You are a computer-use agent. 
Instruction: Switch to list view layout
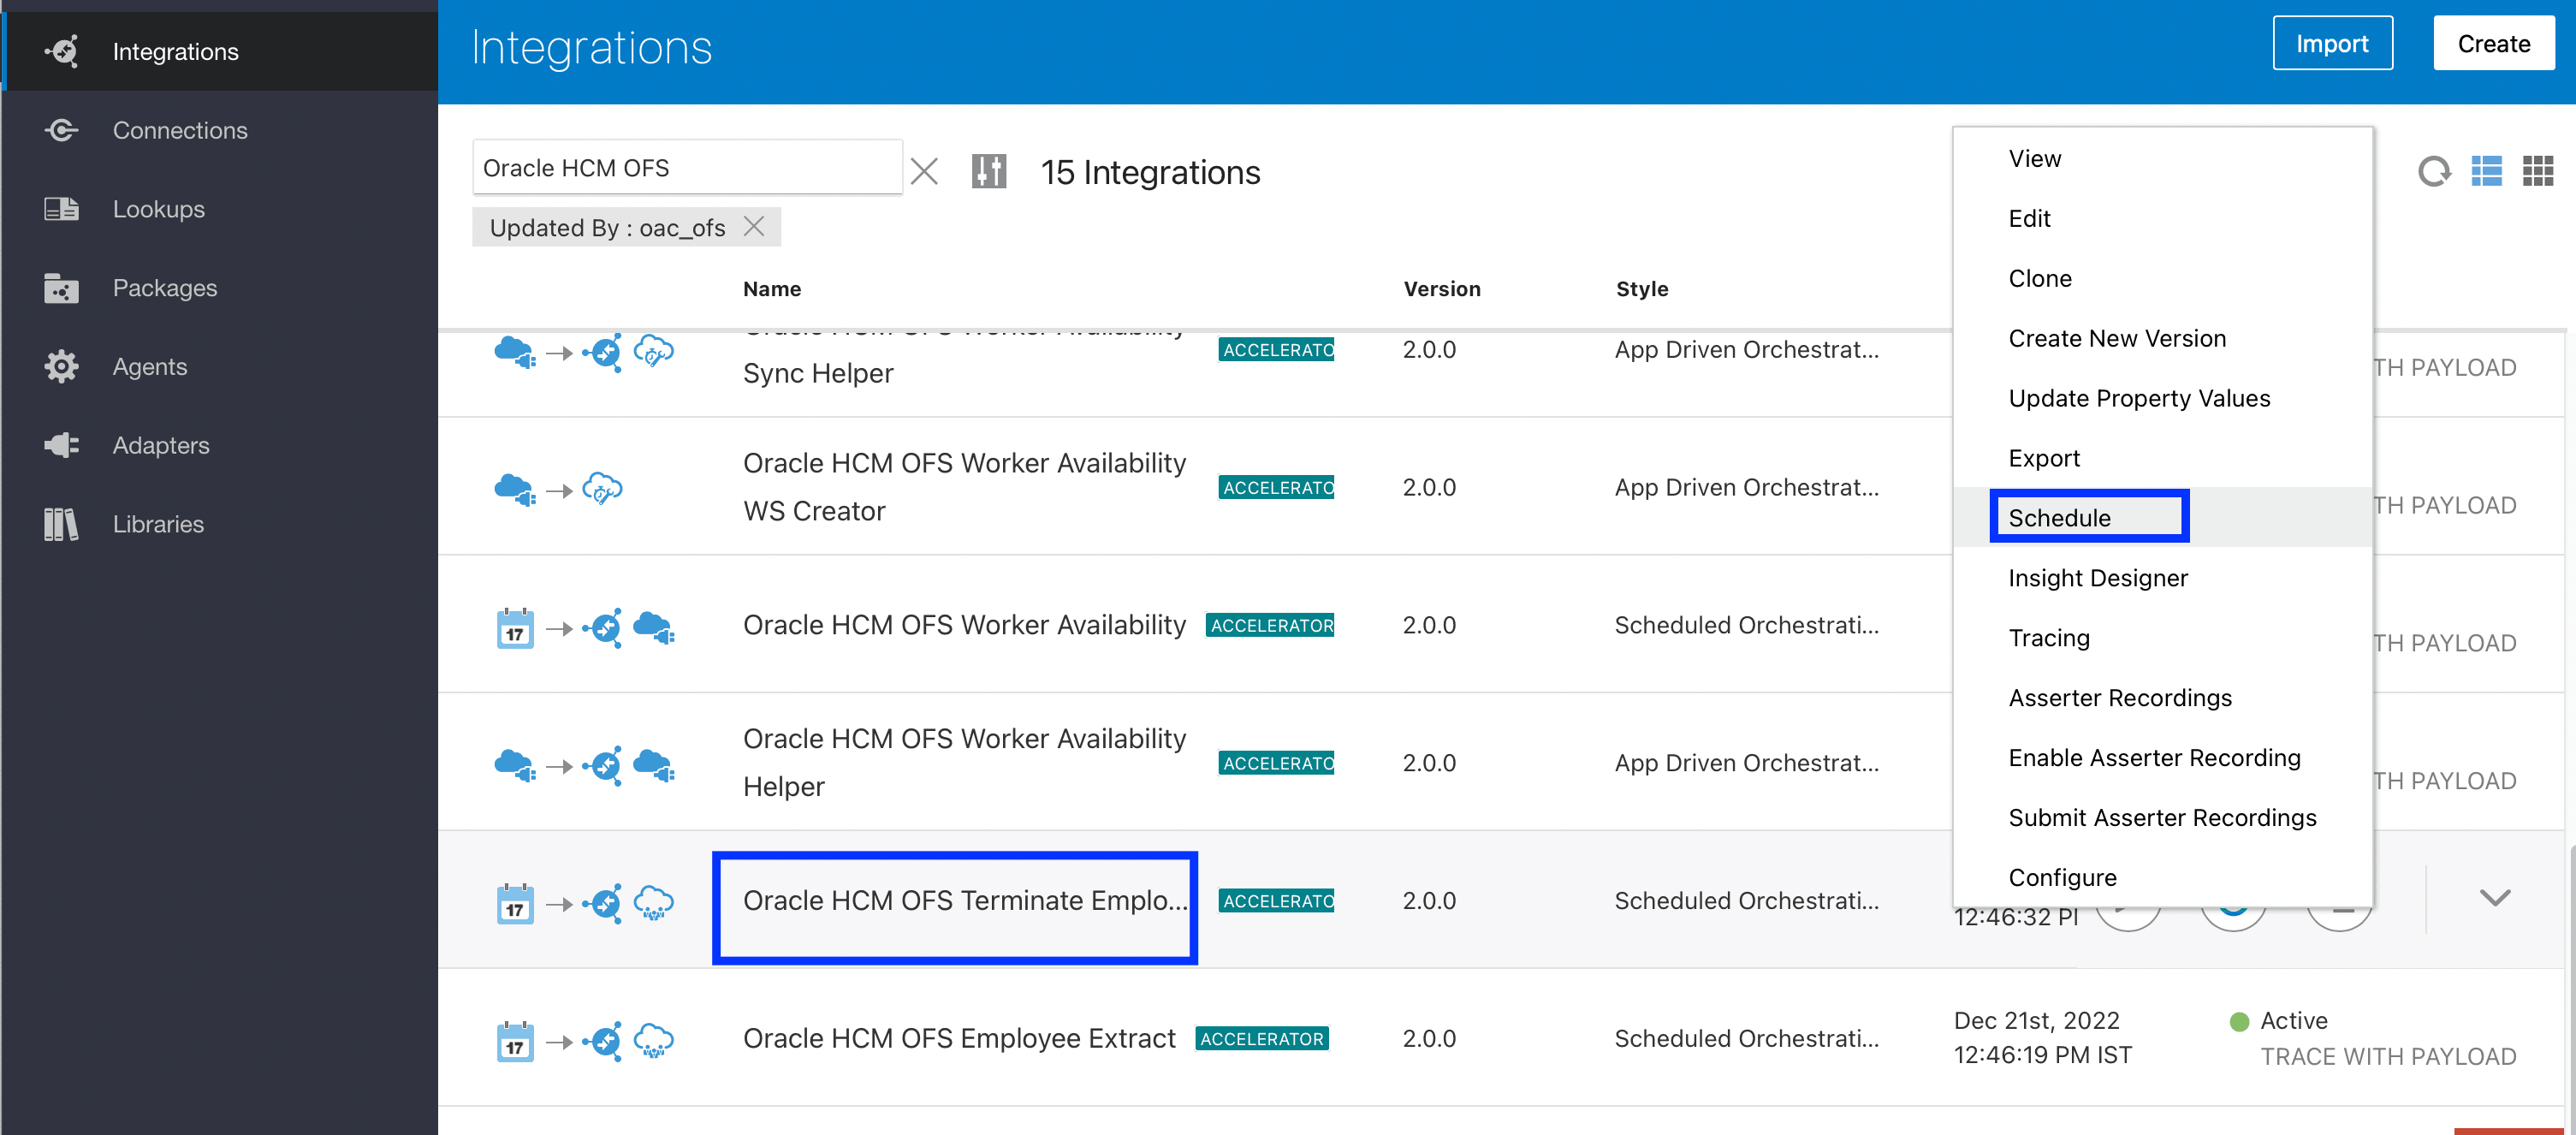(2486, 171)
